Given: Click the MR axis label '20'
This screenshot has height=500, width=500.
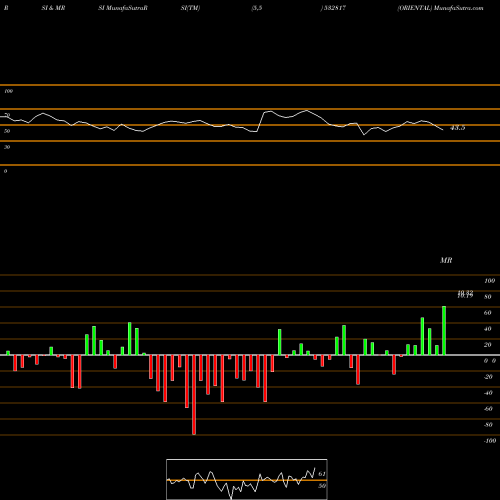Looking at the screenshot, I should (487, 345).
